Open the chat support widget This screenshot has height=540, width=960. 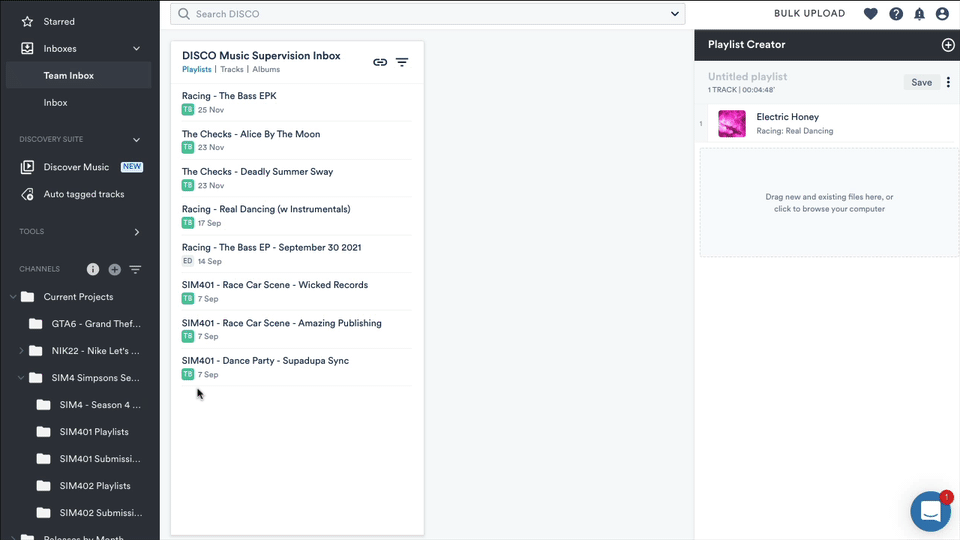point(930,511)
